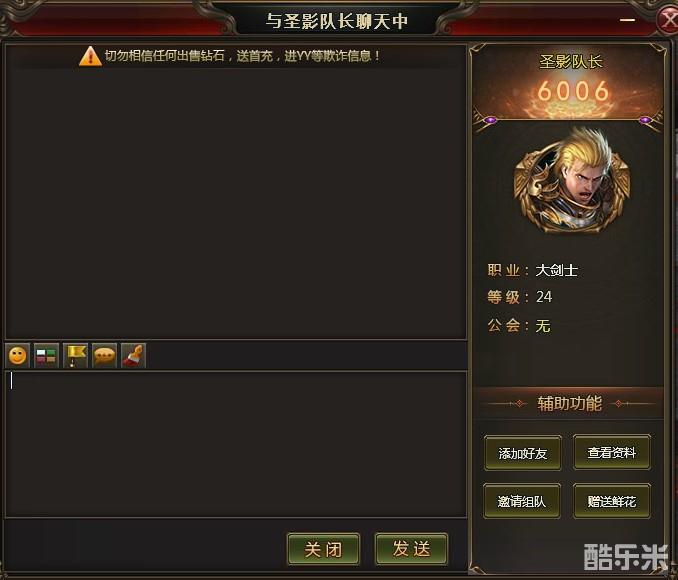The image size is (678, 580).
Task: Click the 添加好友 button
Action: pyautogui.click(x=523, y=453)
